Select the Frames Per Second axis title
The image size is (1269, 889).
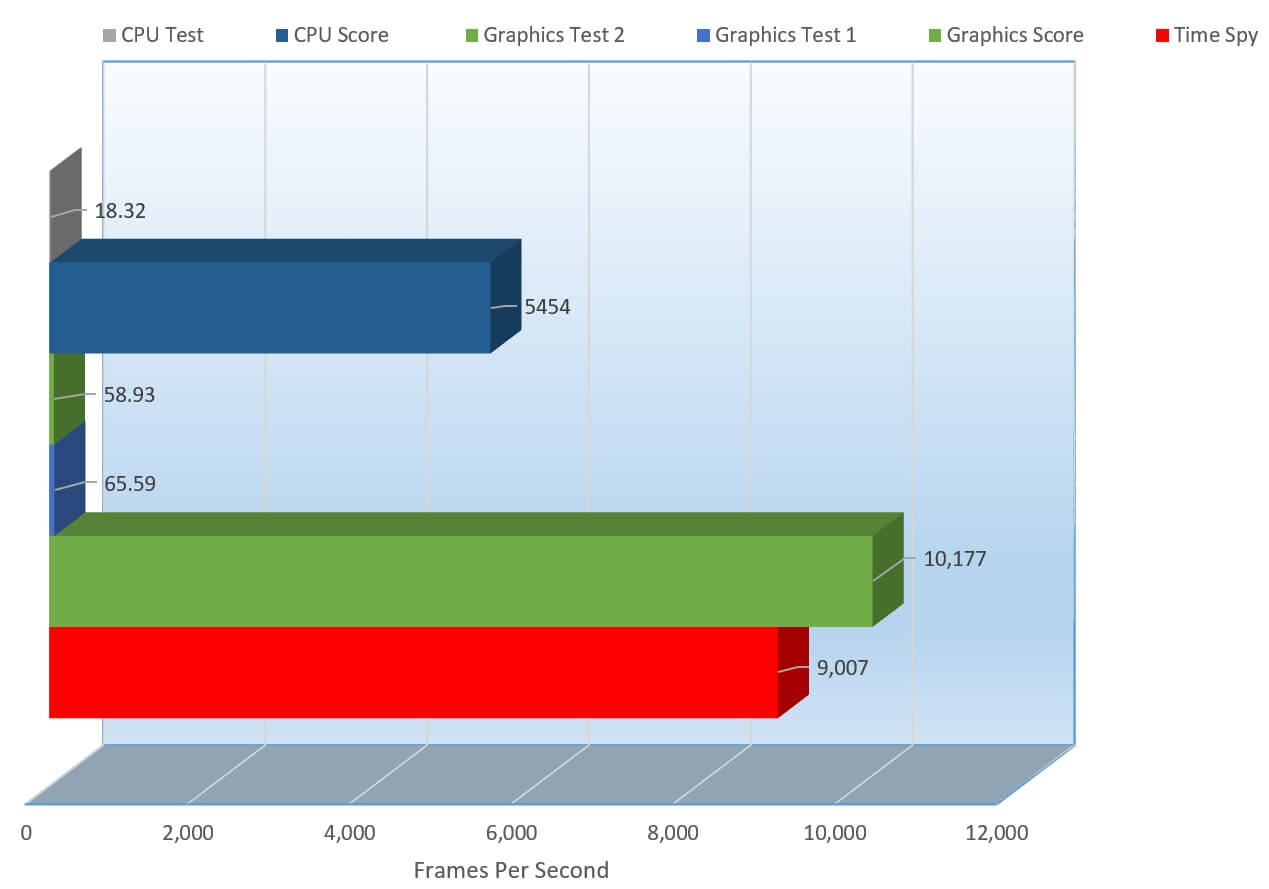pos(510,870)
